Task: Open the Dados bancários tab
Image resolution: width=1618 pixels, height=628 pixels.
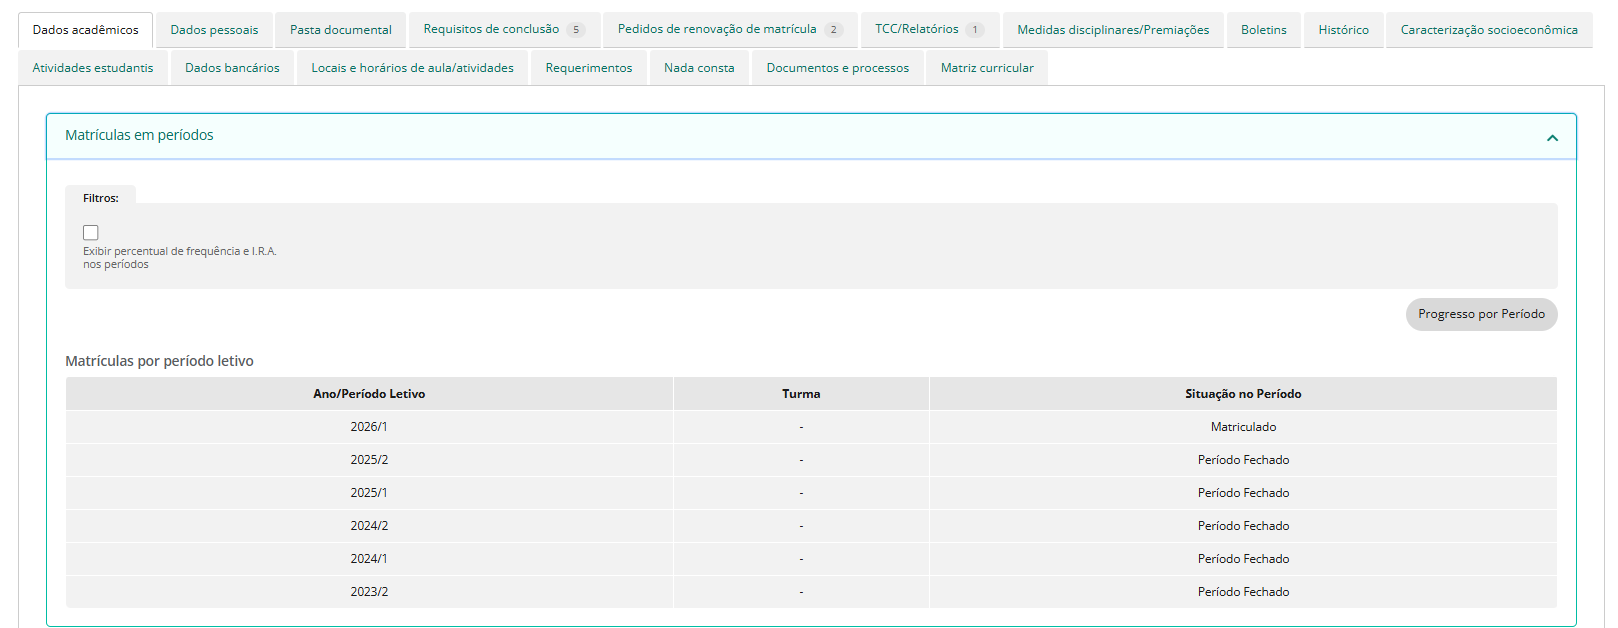Action: pos(232,68)
